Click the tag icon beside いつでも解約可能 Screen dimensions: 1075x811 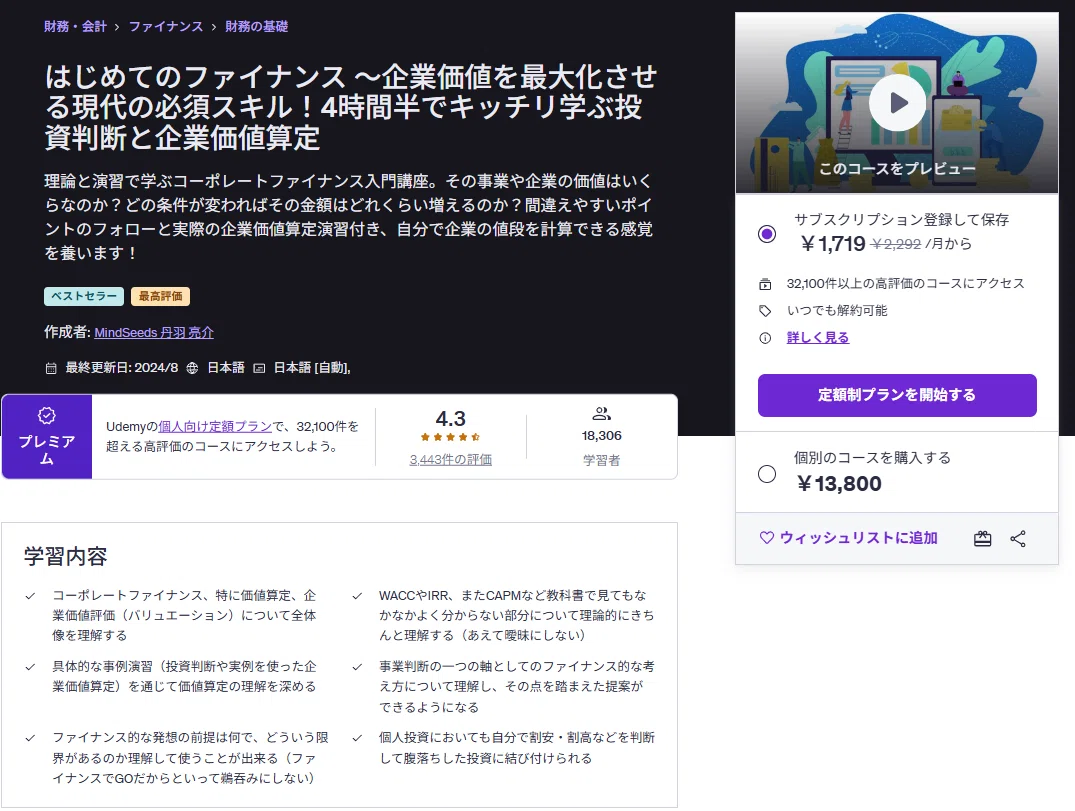click(x=765, y=311)
